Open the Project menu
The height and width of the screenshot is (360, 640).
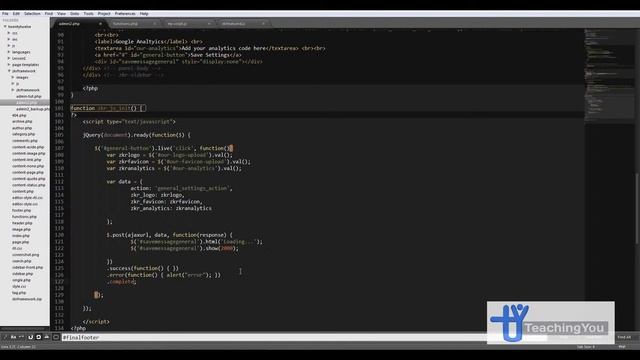[104, 13]
